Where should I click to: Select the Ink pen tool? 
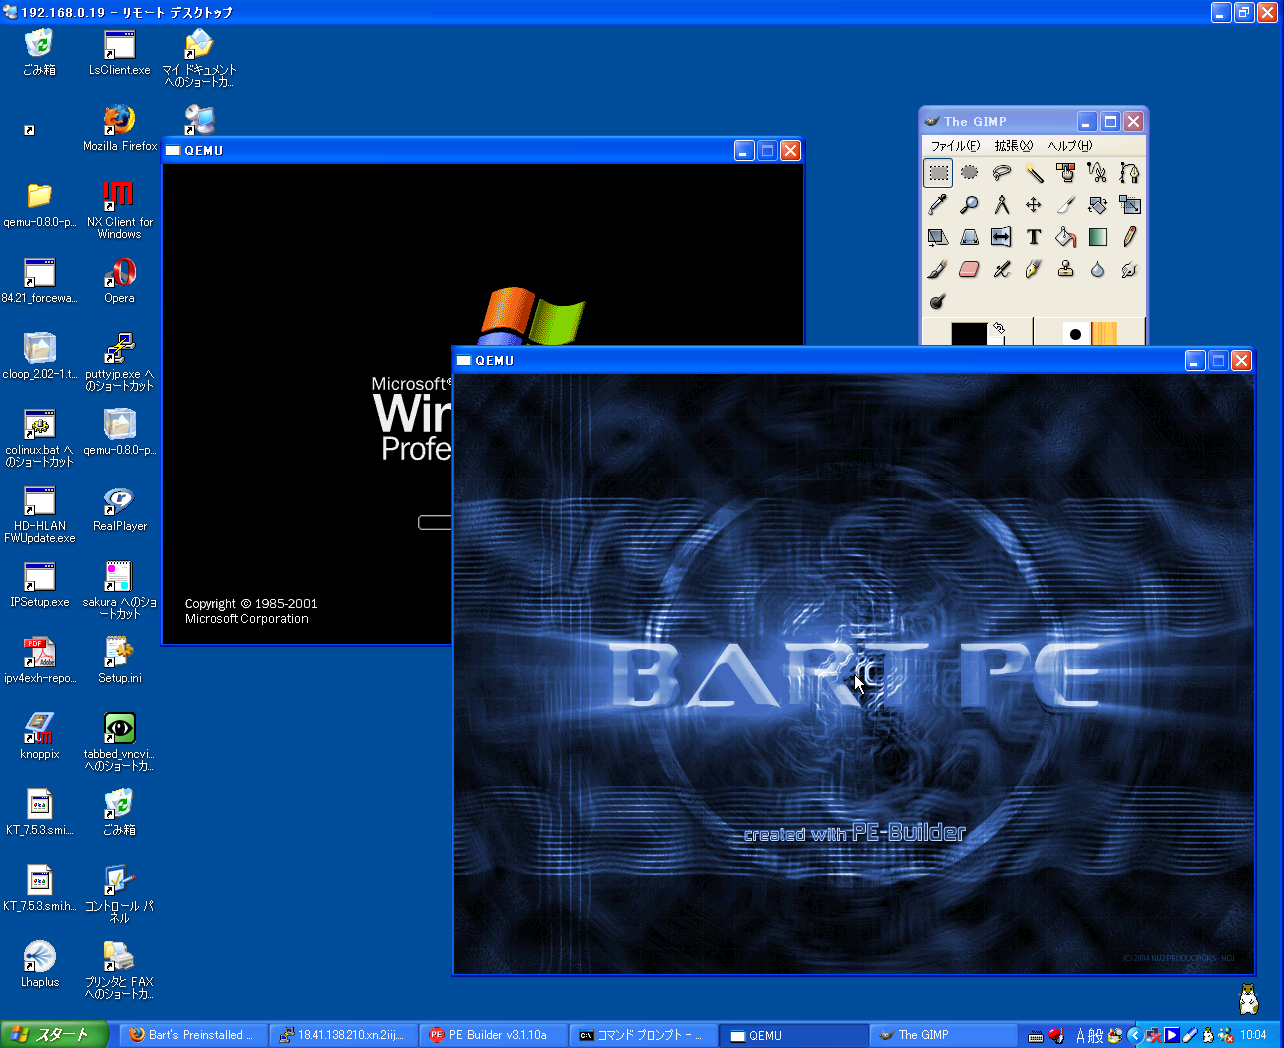(x=1034, y=269)
